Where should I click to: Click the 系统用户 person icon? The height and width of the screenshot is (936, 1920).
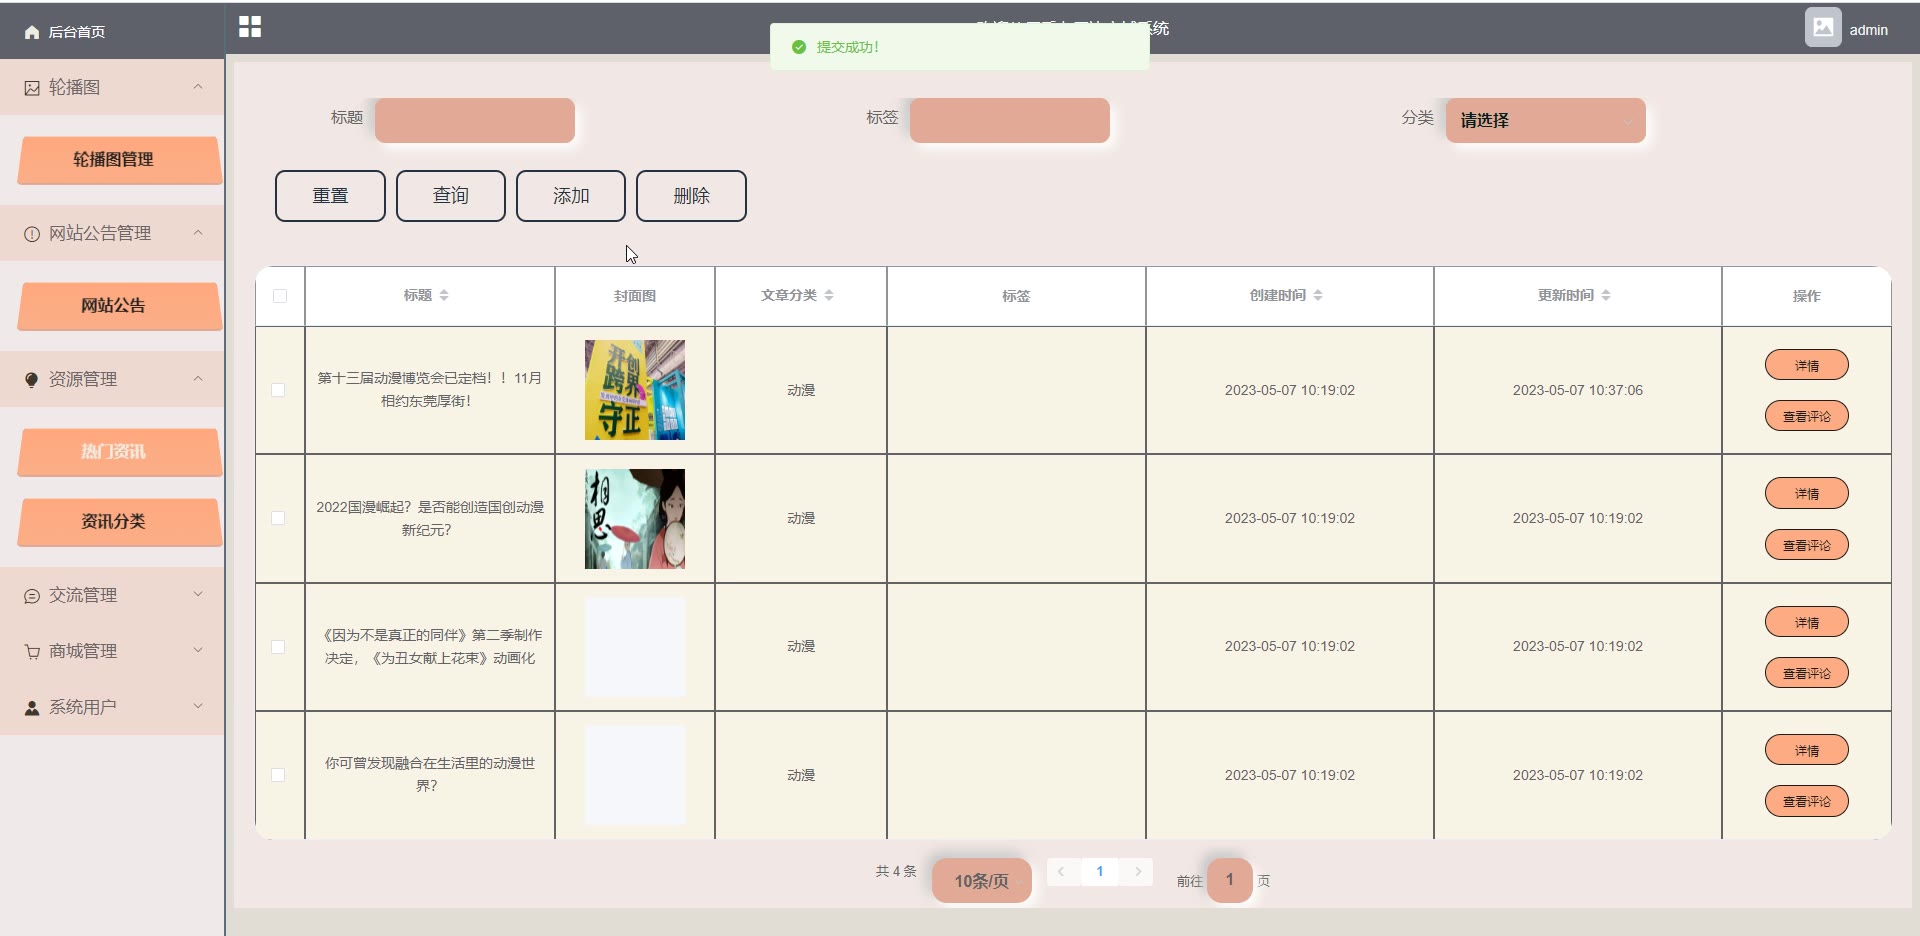coord(32,708)
